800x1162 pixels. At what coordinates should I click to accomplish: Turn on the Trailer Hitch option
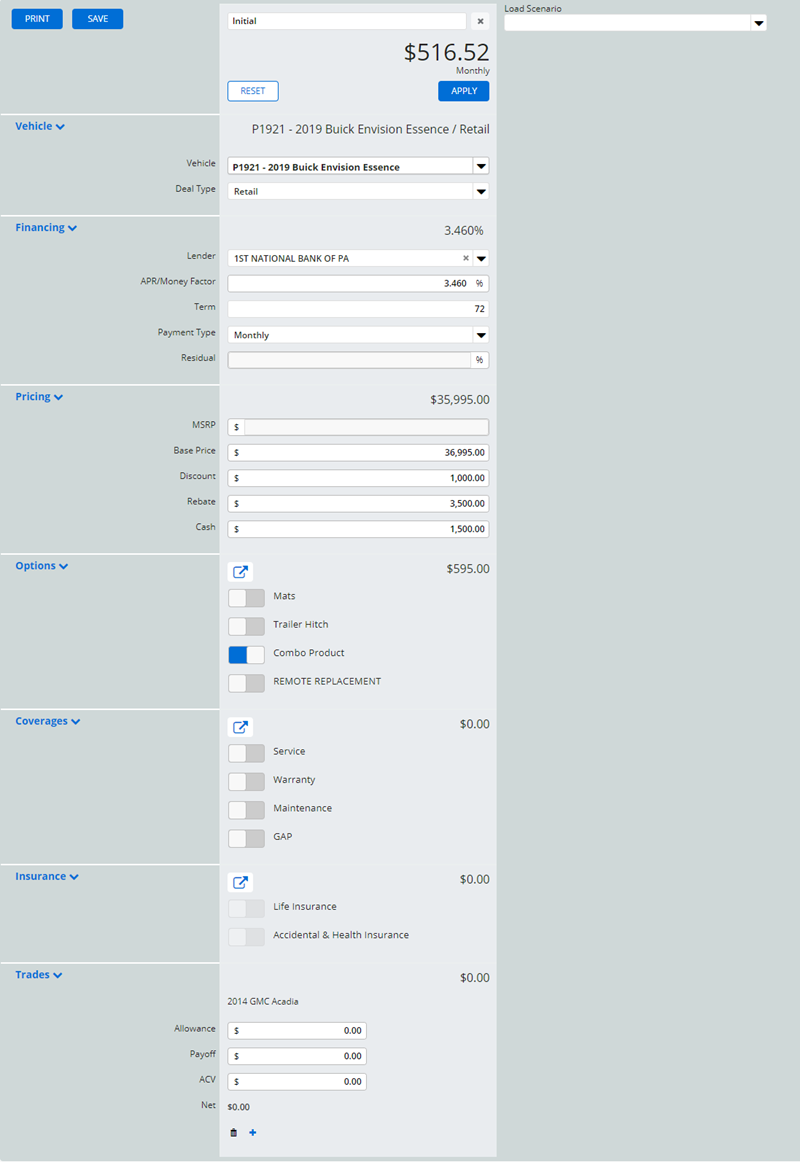(246, 626)
